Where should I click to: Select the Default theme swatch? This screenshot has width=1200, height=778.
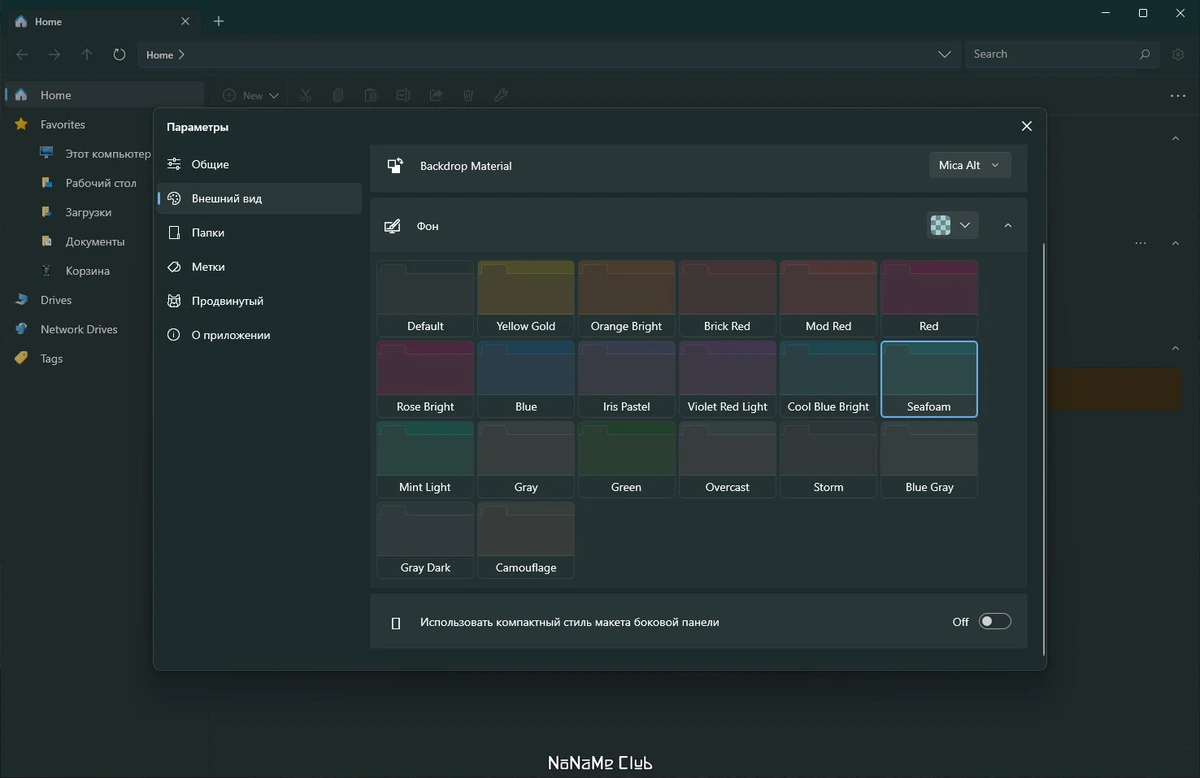[x=425, y=298]
